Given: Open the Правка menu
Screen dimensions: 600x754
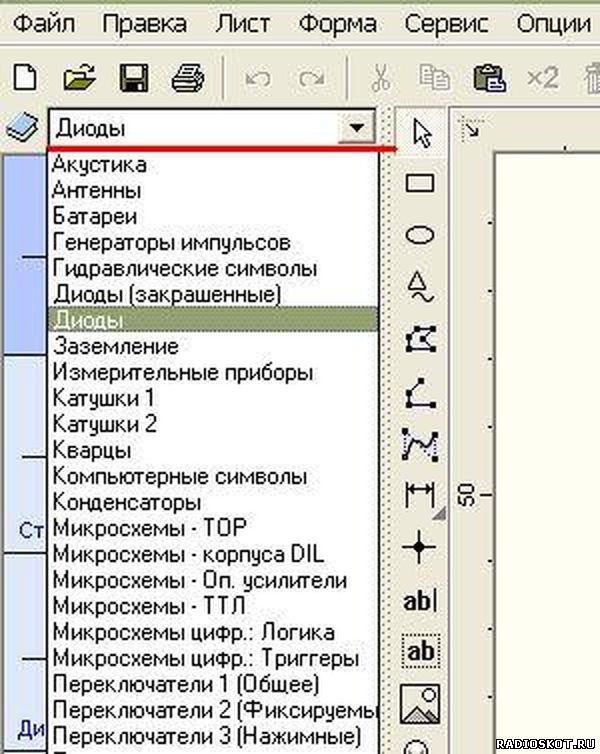Looking at the screenshot, I should click(x=144, y=24).
